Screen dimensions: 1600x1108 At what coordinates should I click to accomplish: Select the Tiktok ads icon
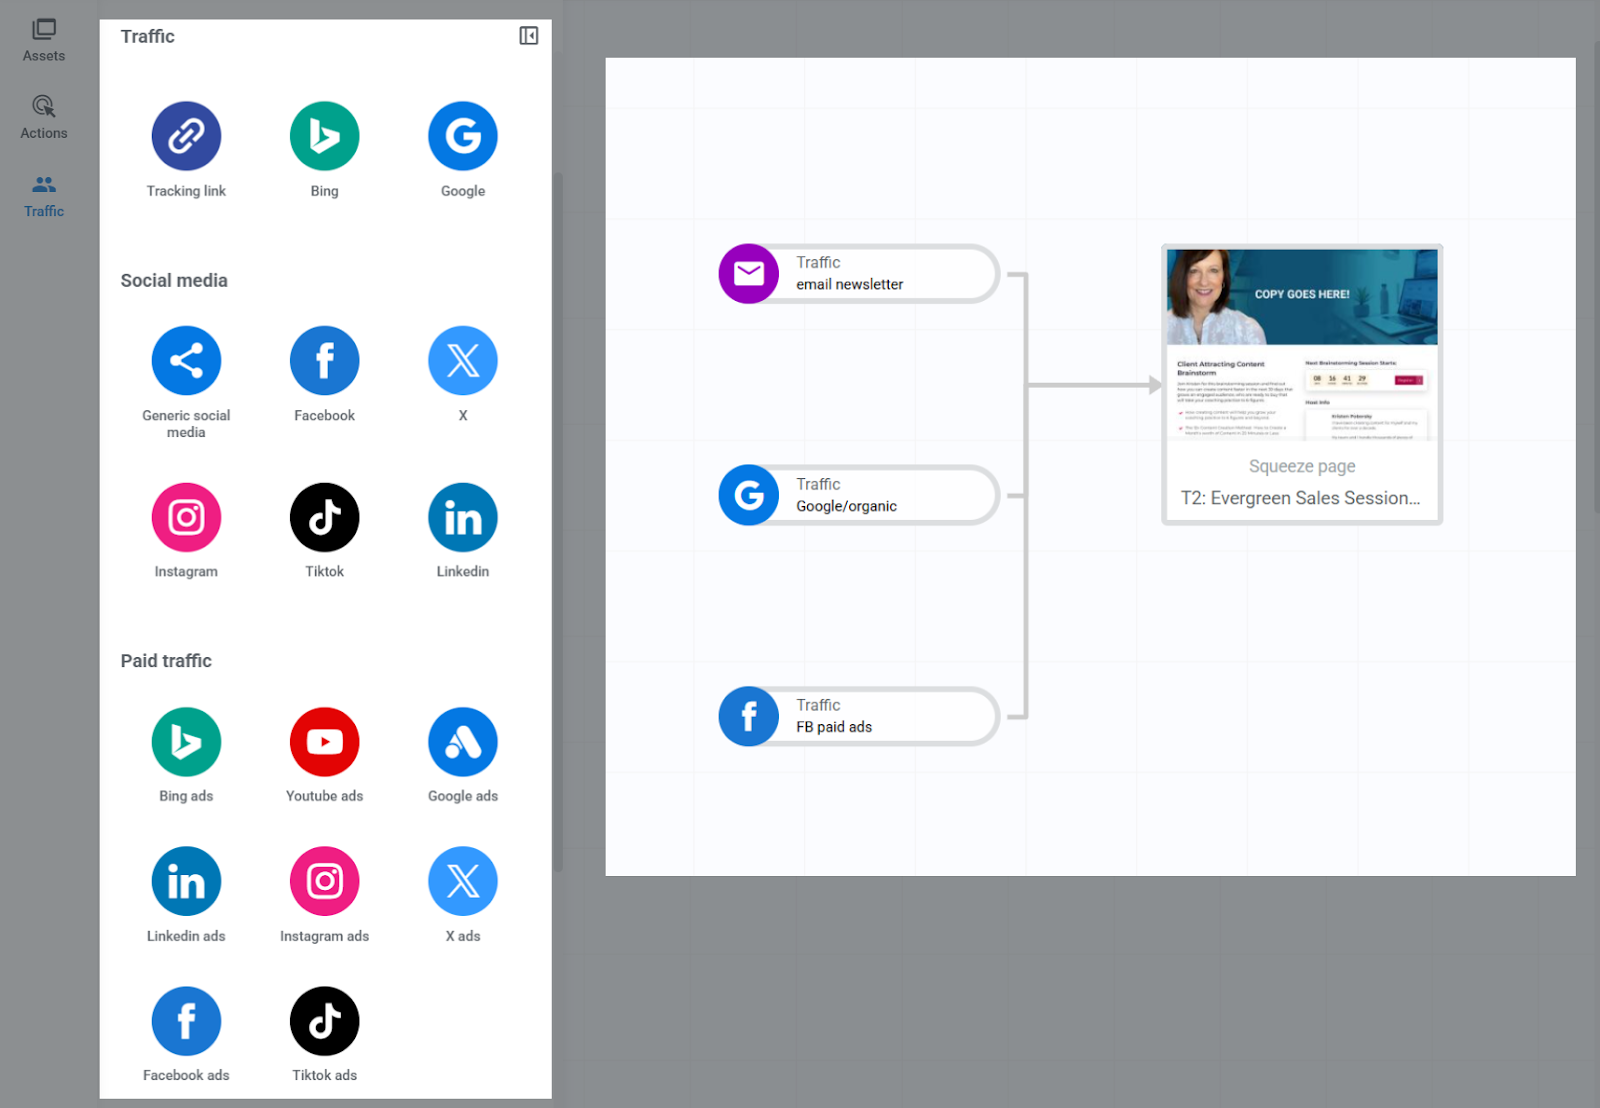click(324, 1021)
